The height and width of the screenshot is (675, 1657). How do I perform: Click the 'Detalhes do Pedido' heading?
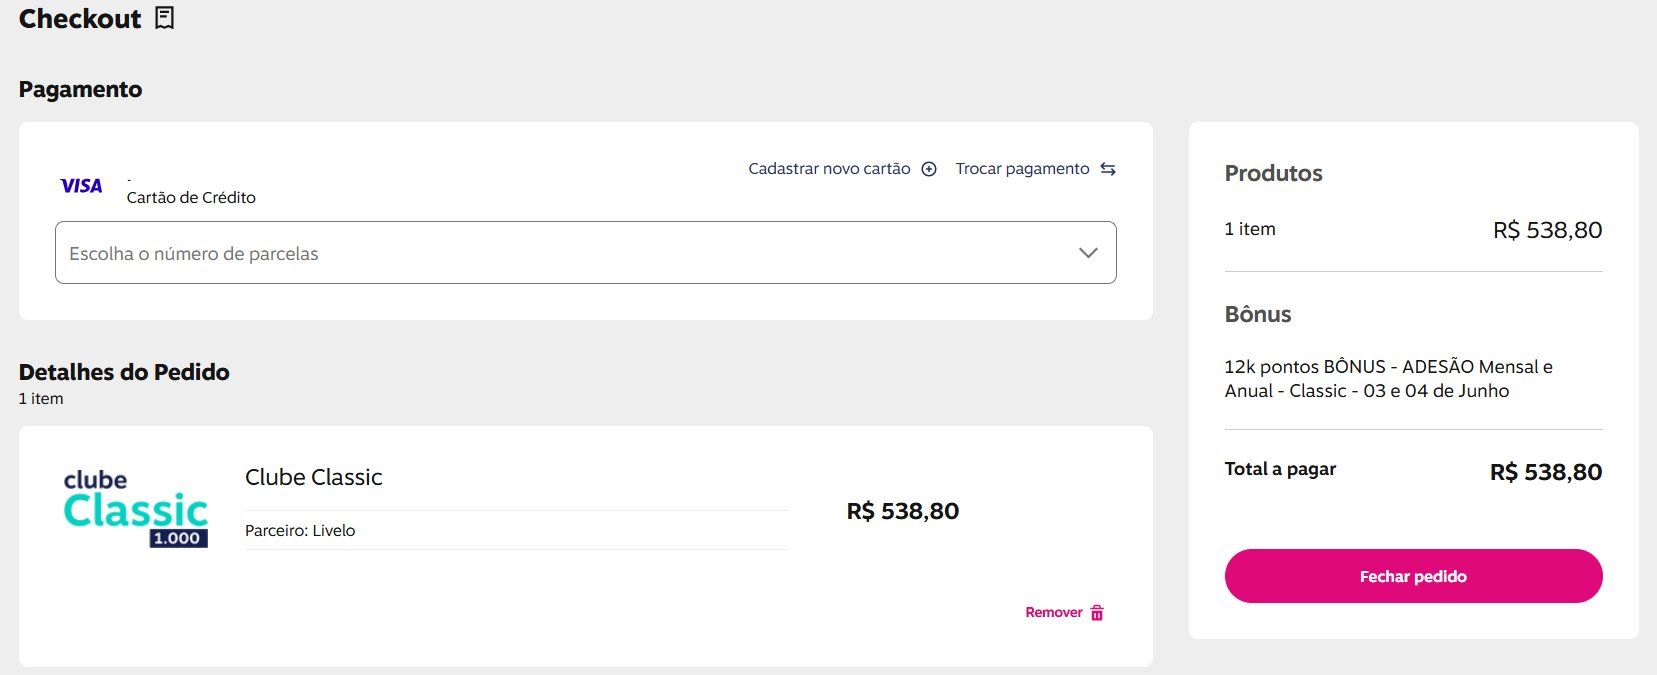(124, 372)
